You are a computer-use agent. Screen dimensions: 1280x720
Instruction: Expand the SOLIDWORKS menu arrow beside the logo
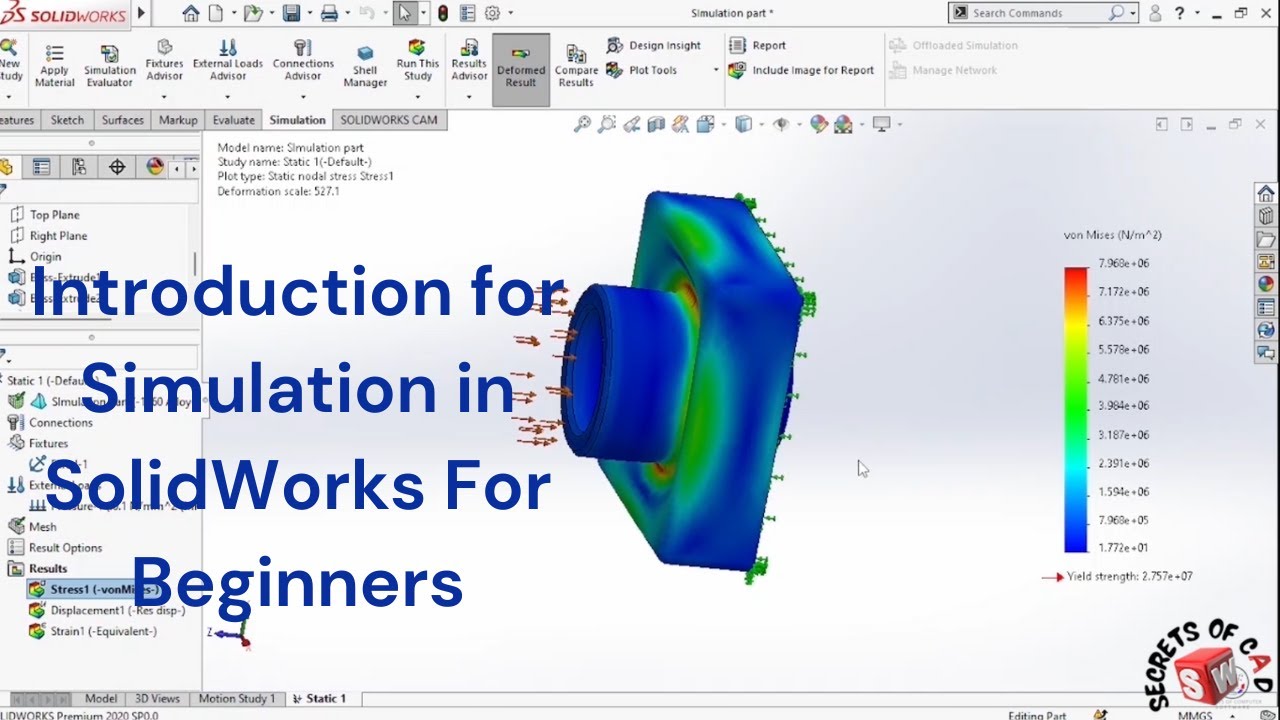pyautogui.click(x=140, y=14)
